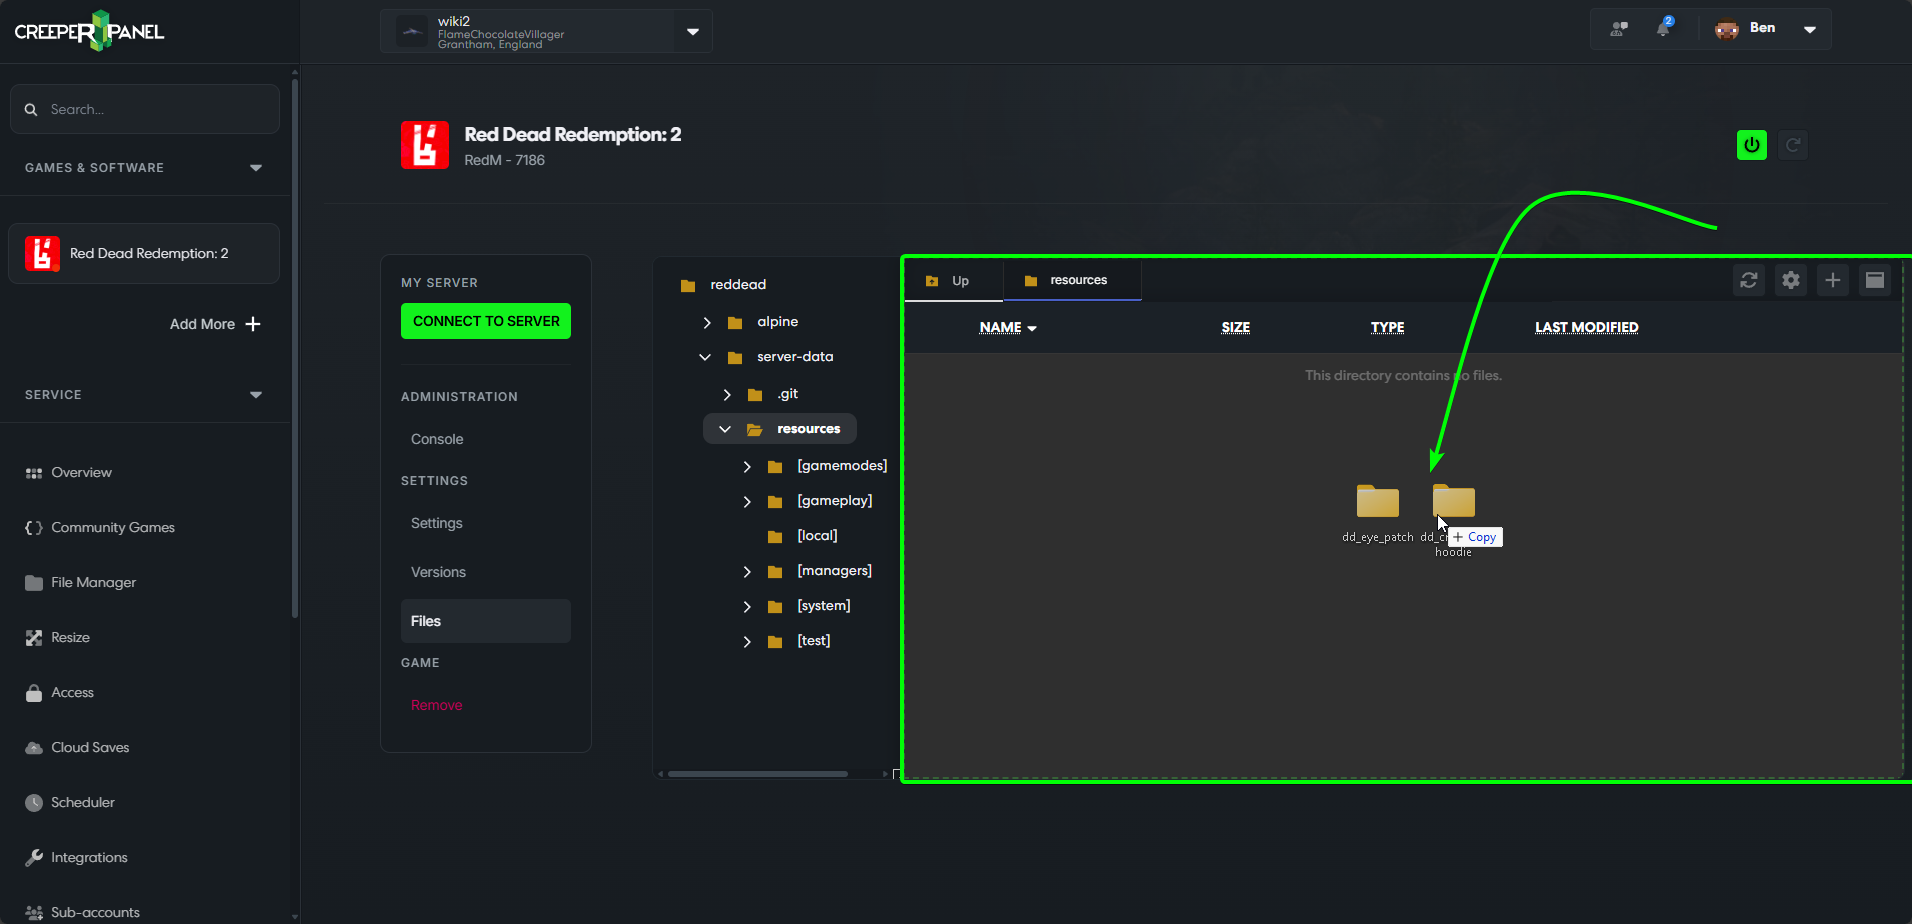Open the wiki2 server selector dropdown
Image resolution: width=1912 pixels, height=924 pixels.
coord(692,31)
